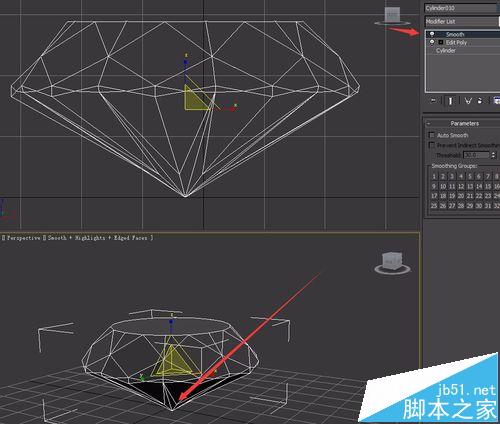Toggle visibility eye of Edit Poly modifier
The height and width of the screenshot is (424, 500).
tap(432, 42)
